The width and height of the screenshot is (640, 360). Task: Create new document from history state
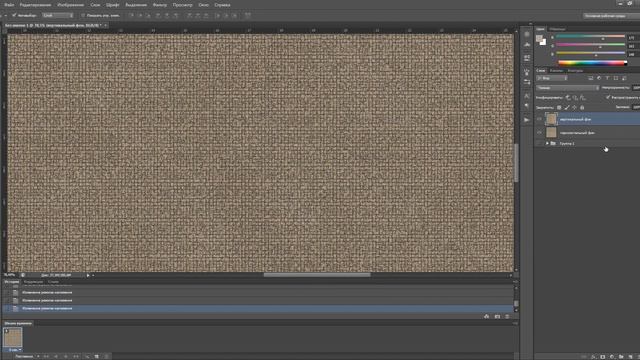[486, 316]
